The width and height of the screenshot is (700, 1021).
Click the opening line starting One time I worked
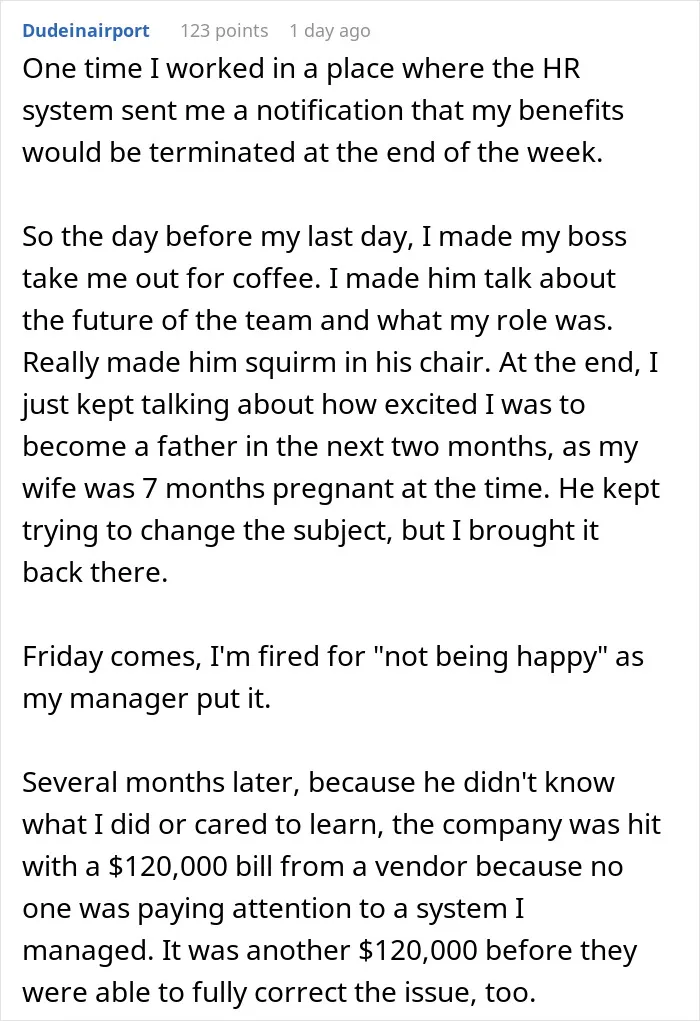click(301, 69)
